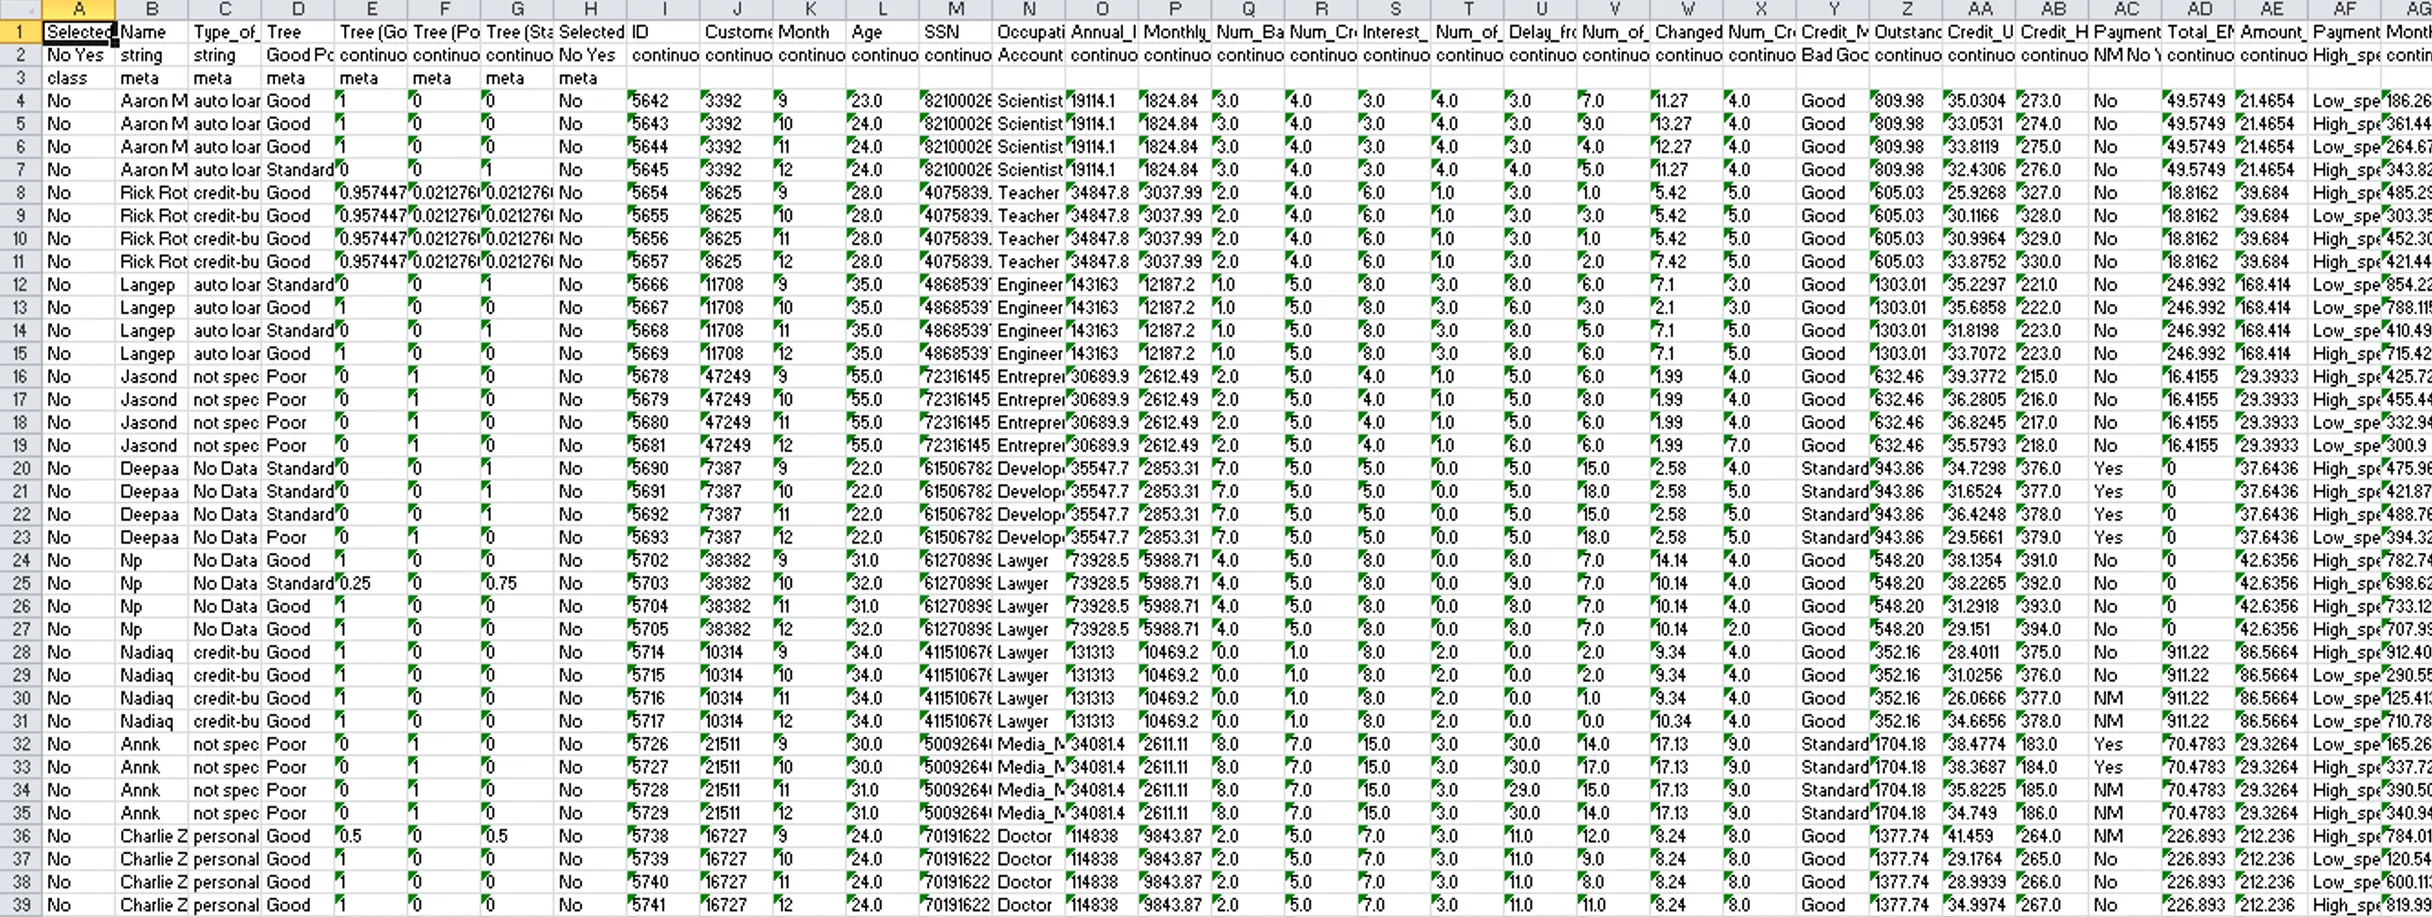Click the cell containing 39.3772
The height and width of the screenshot is (917, 2432).
(1978, 377)
